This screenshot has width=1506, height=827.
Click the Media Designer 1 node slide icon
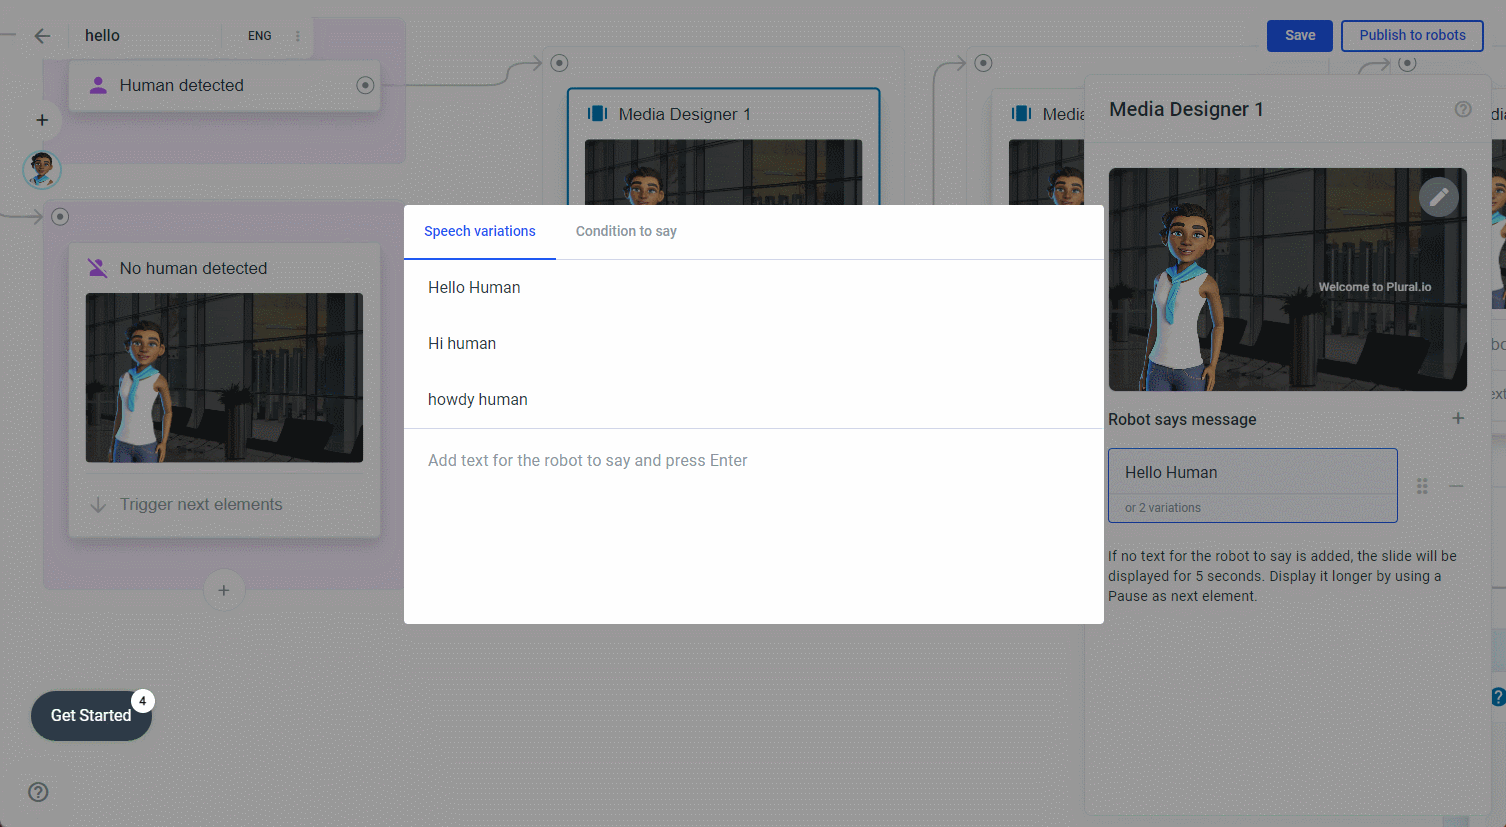click(597, 114)
